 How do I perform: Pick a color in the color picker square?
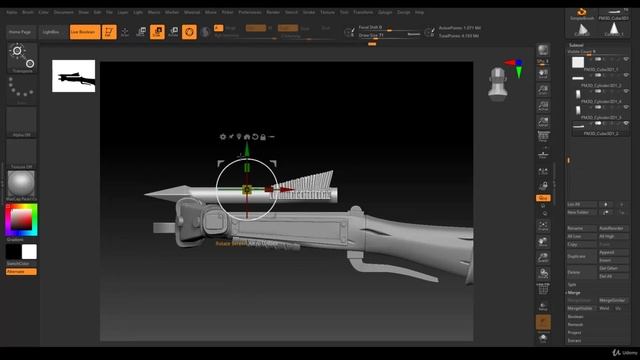pyautogui.click(x=21, y=220)
